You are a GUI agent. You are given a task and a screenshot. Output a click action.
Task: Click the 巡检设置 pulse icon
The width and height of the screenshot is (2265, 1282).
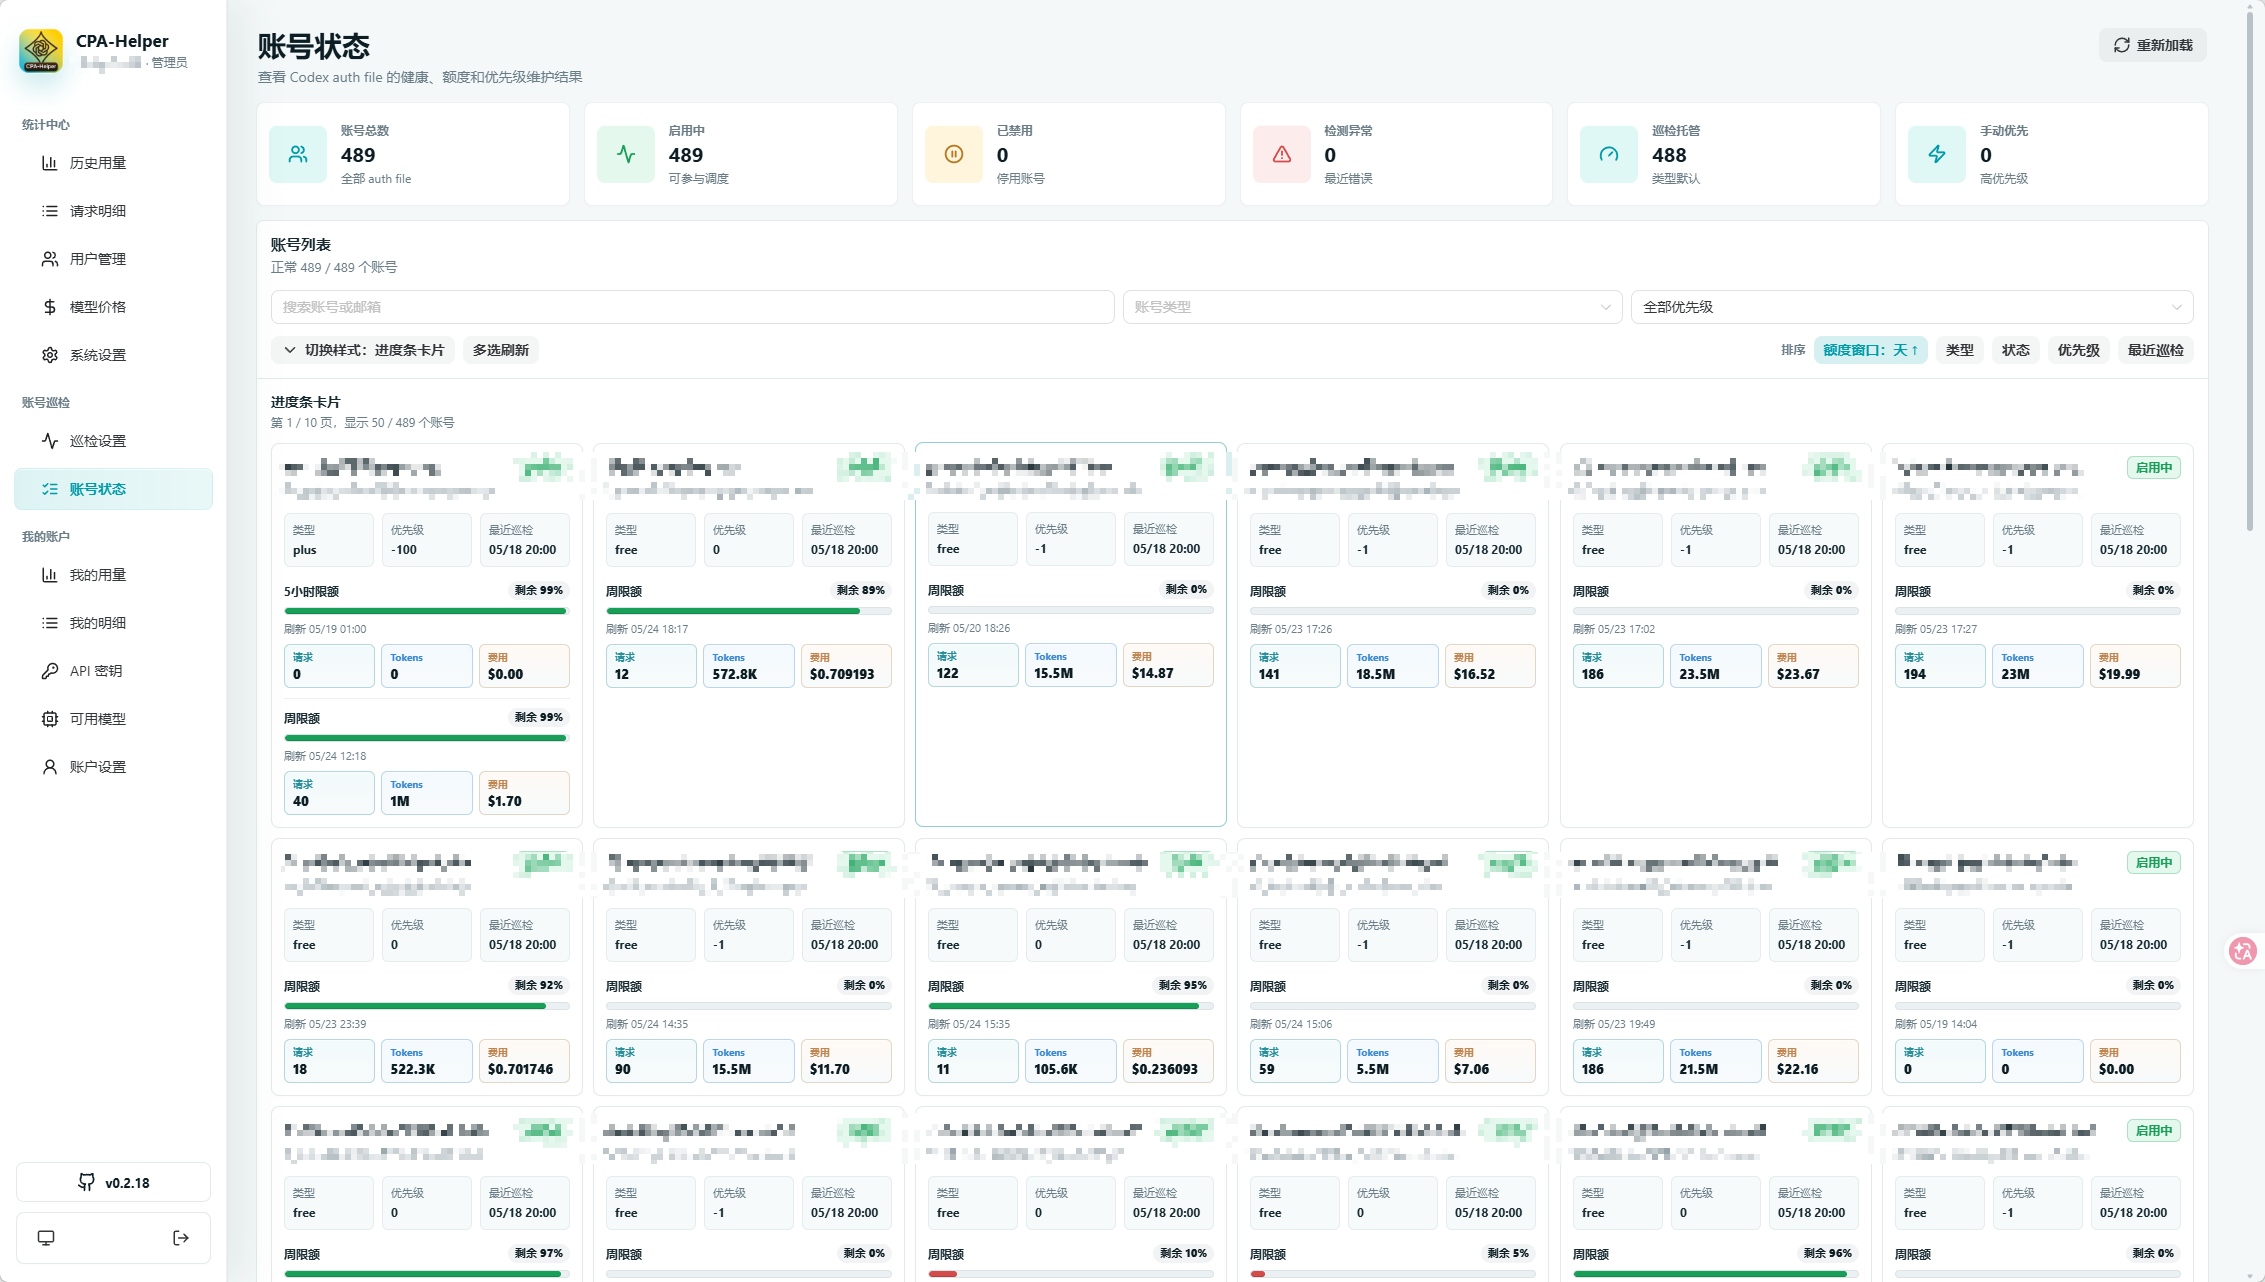50,441
